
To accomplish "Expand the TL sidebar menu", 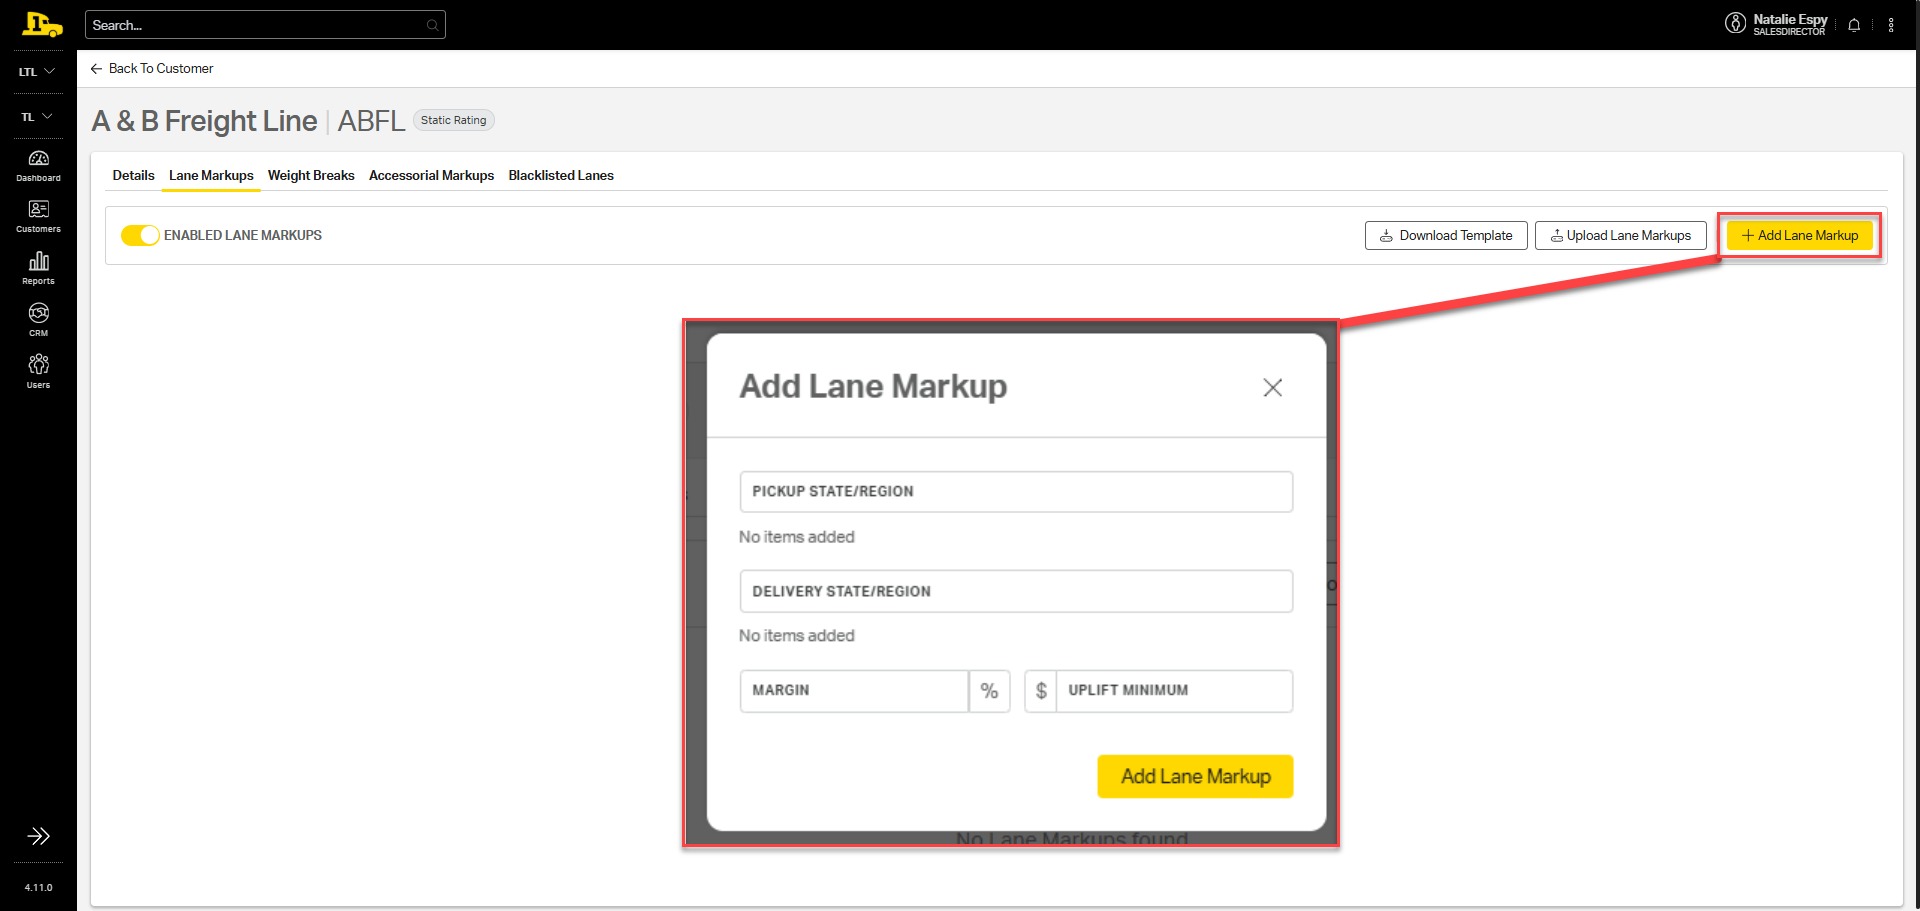I will (x=38, y=117).
